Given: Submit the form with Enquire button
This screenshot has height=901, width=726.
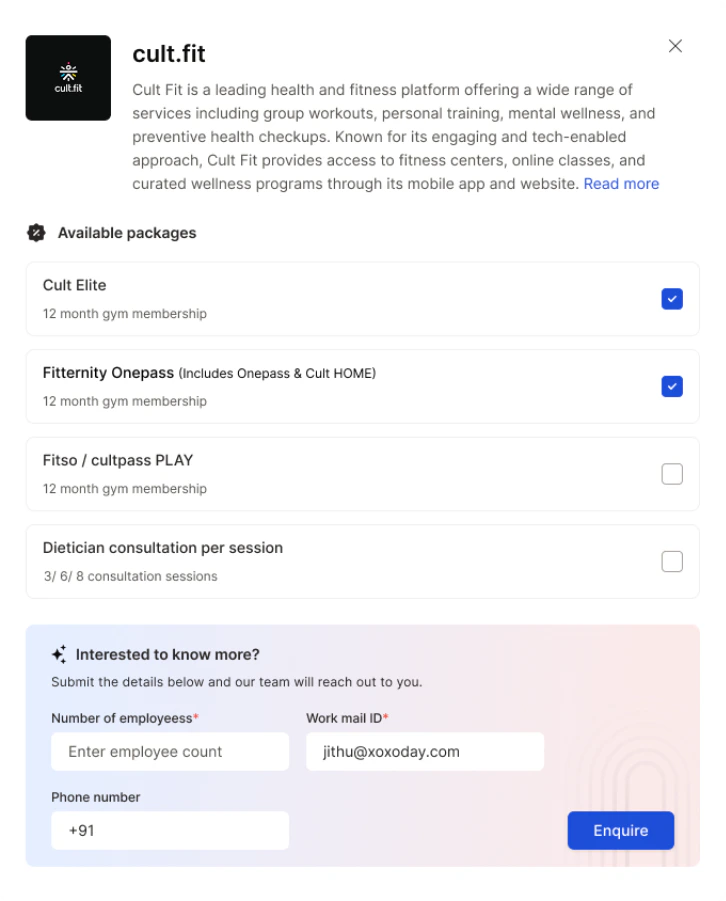Looking at the screenshot, I should pos(620,830).
